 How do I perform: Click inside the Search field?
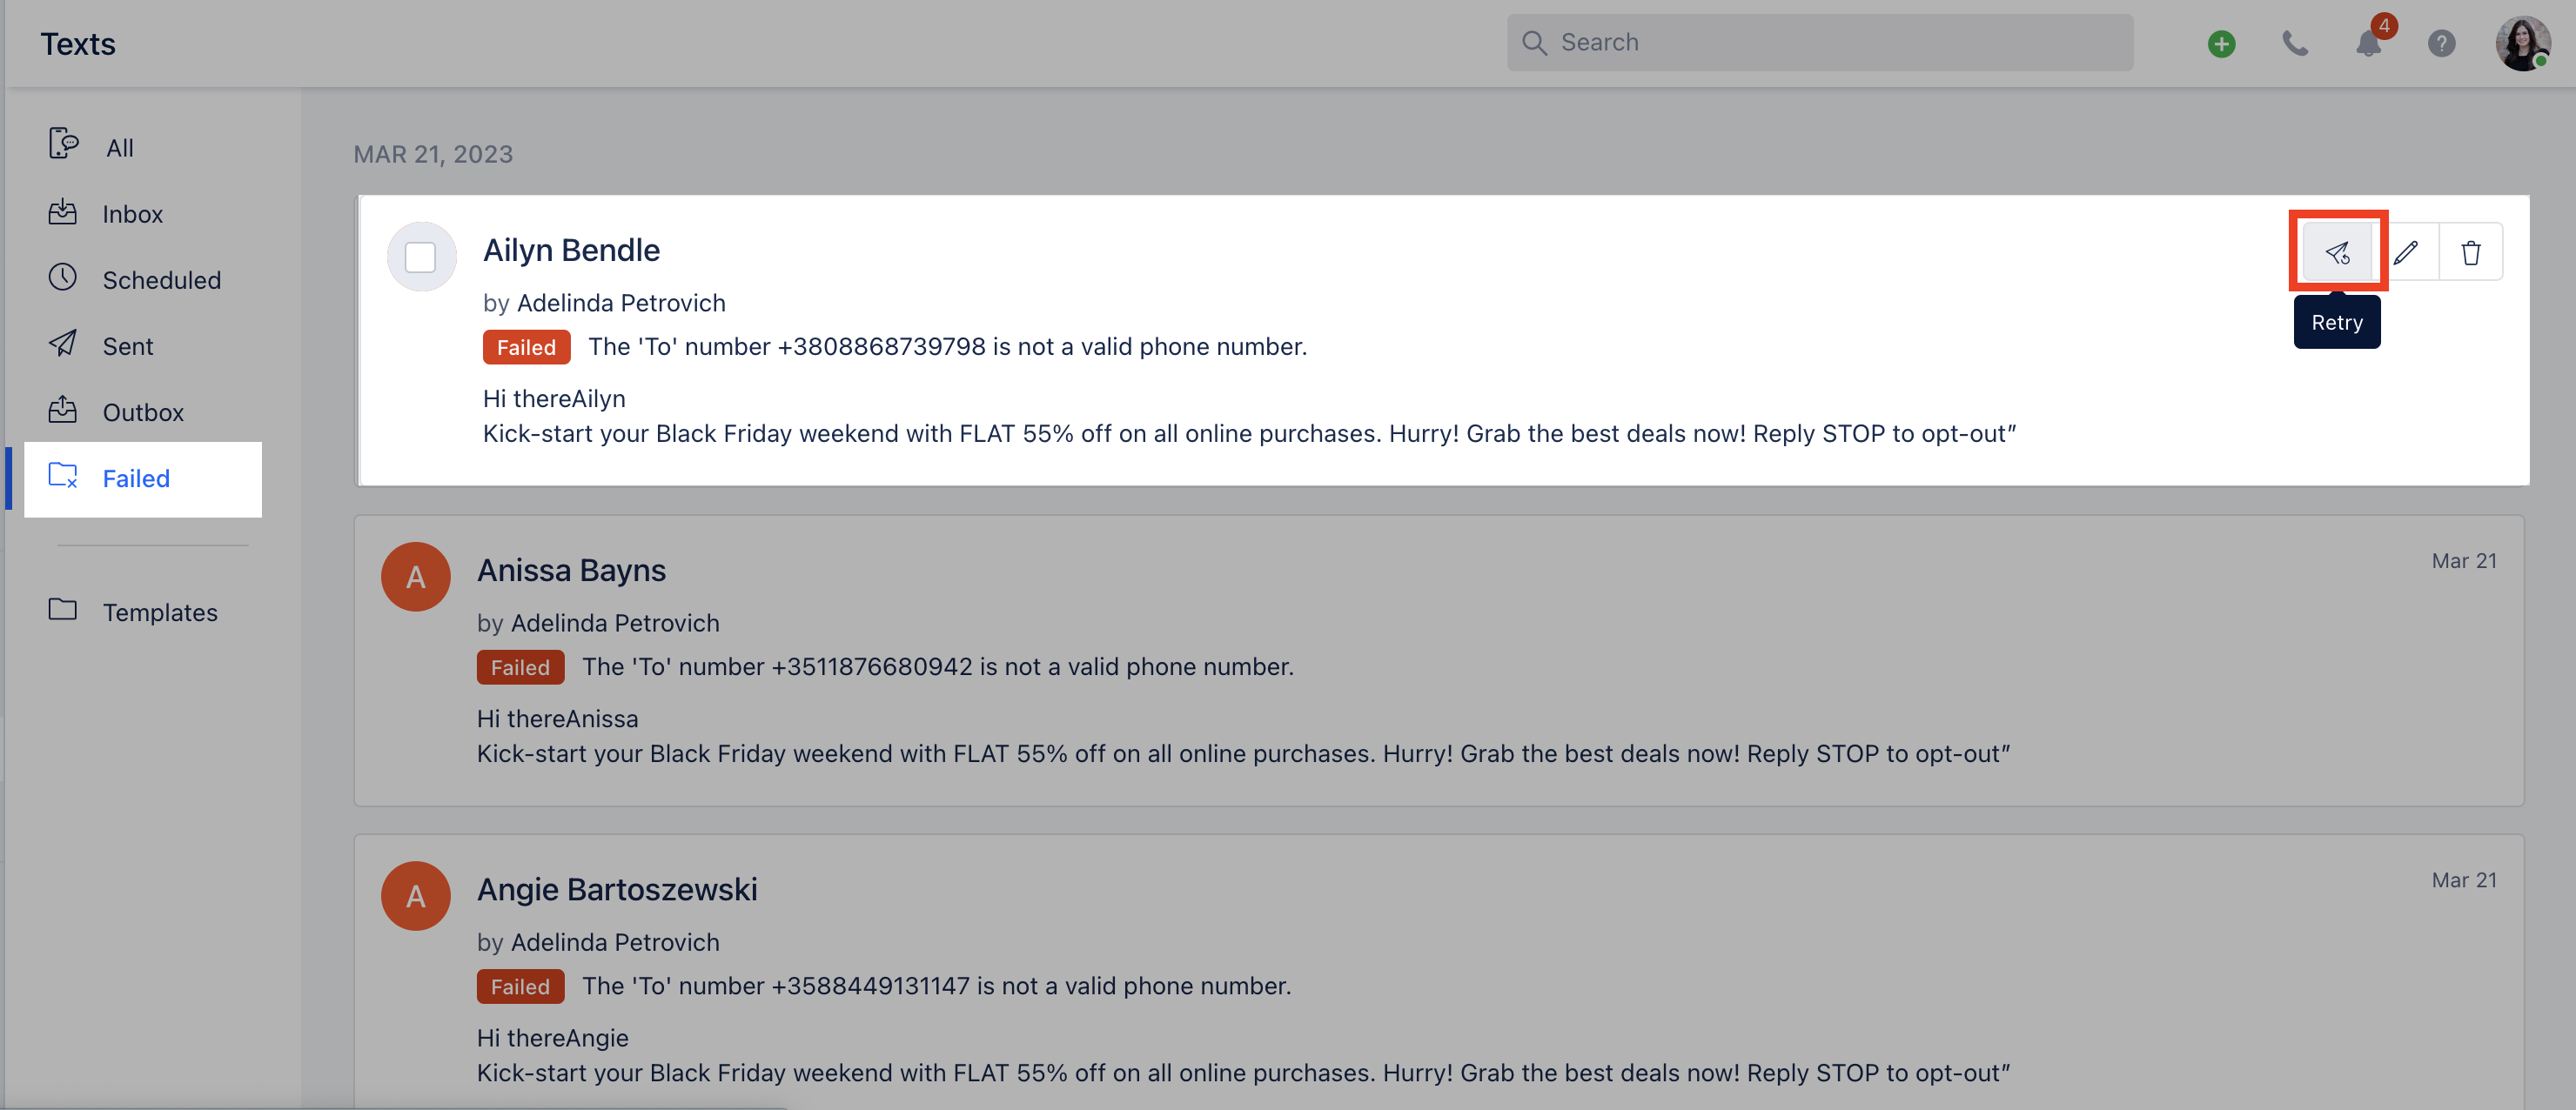pyautogui.click(x=1819, y=42)
